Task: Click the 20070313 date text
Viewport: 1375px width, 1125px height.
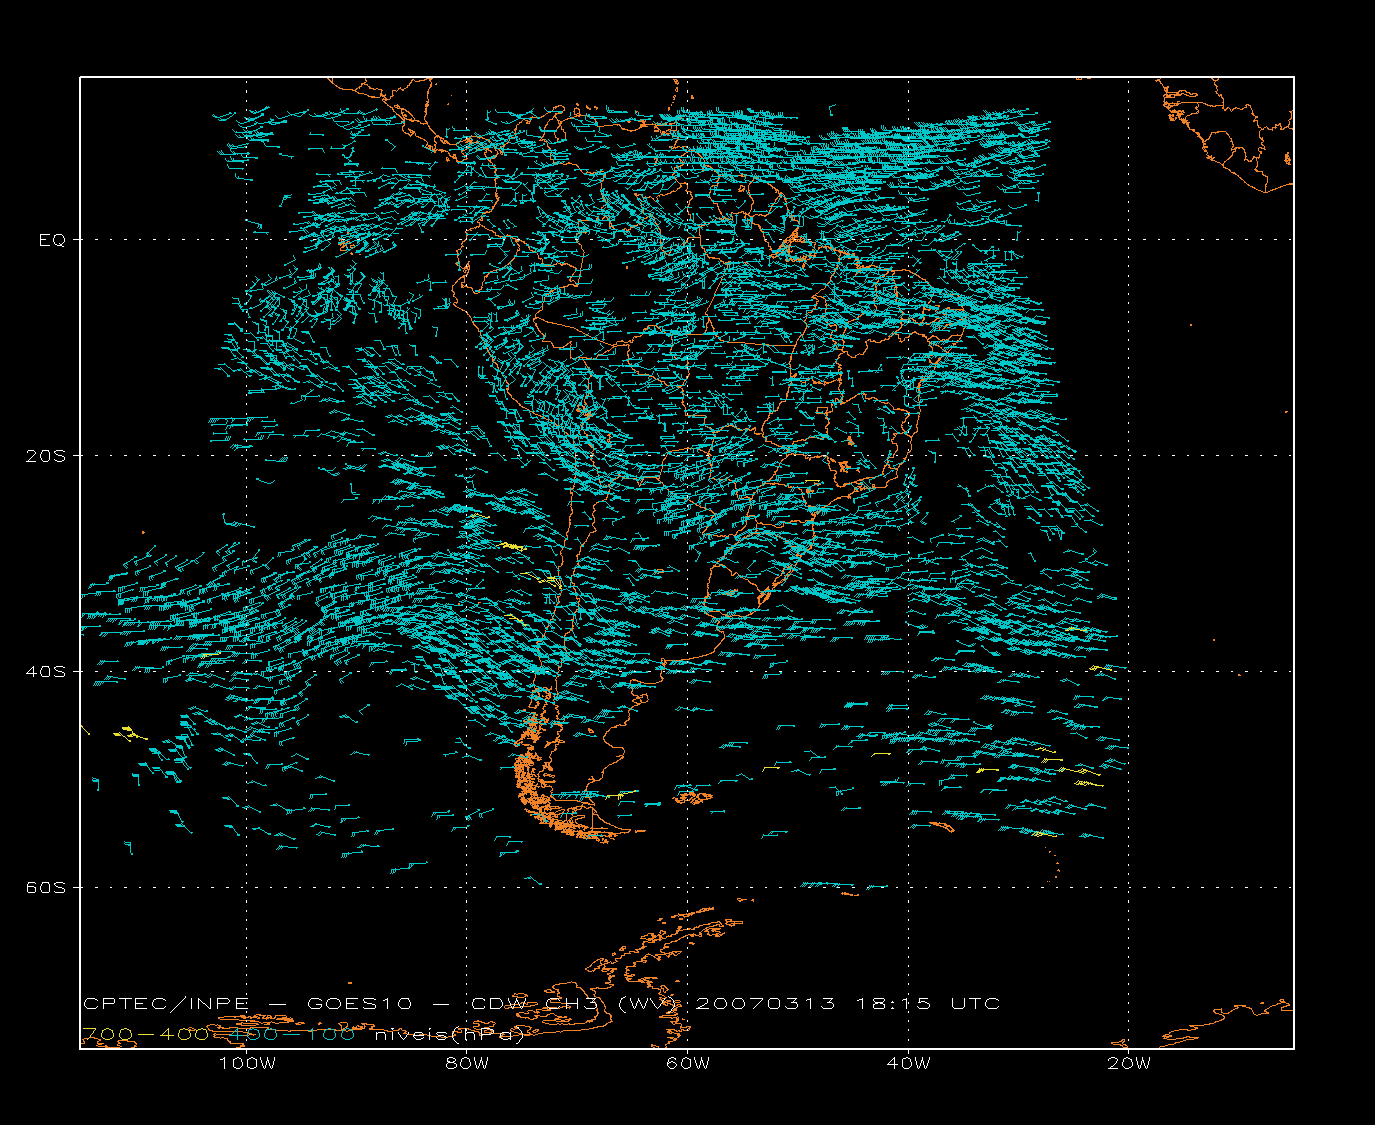Action: (765, 1004)
